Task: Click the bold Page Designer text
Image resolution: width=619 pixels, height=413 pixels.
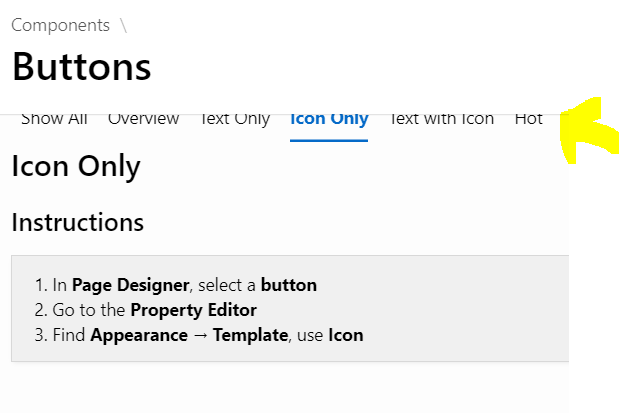Action: [131, 285]
